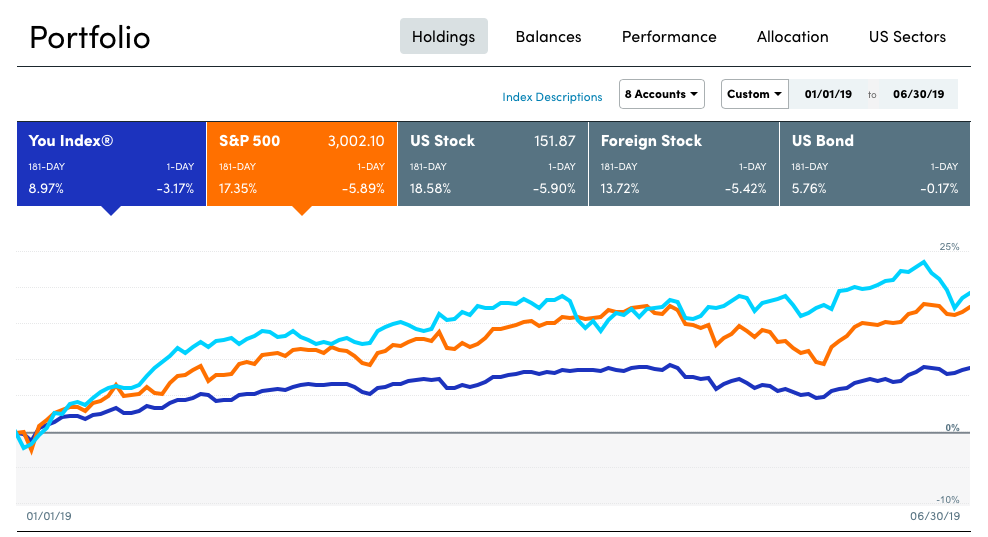
Task: Enable the Foreign Stock index tile
Action: coord(683,163)
